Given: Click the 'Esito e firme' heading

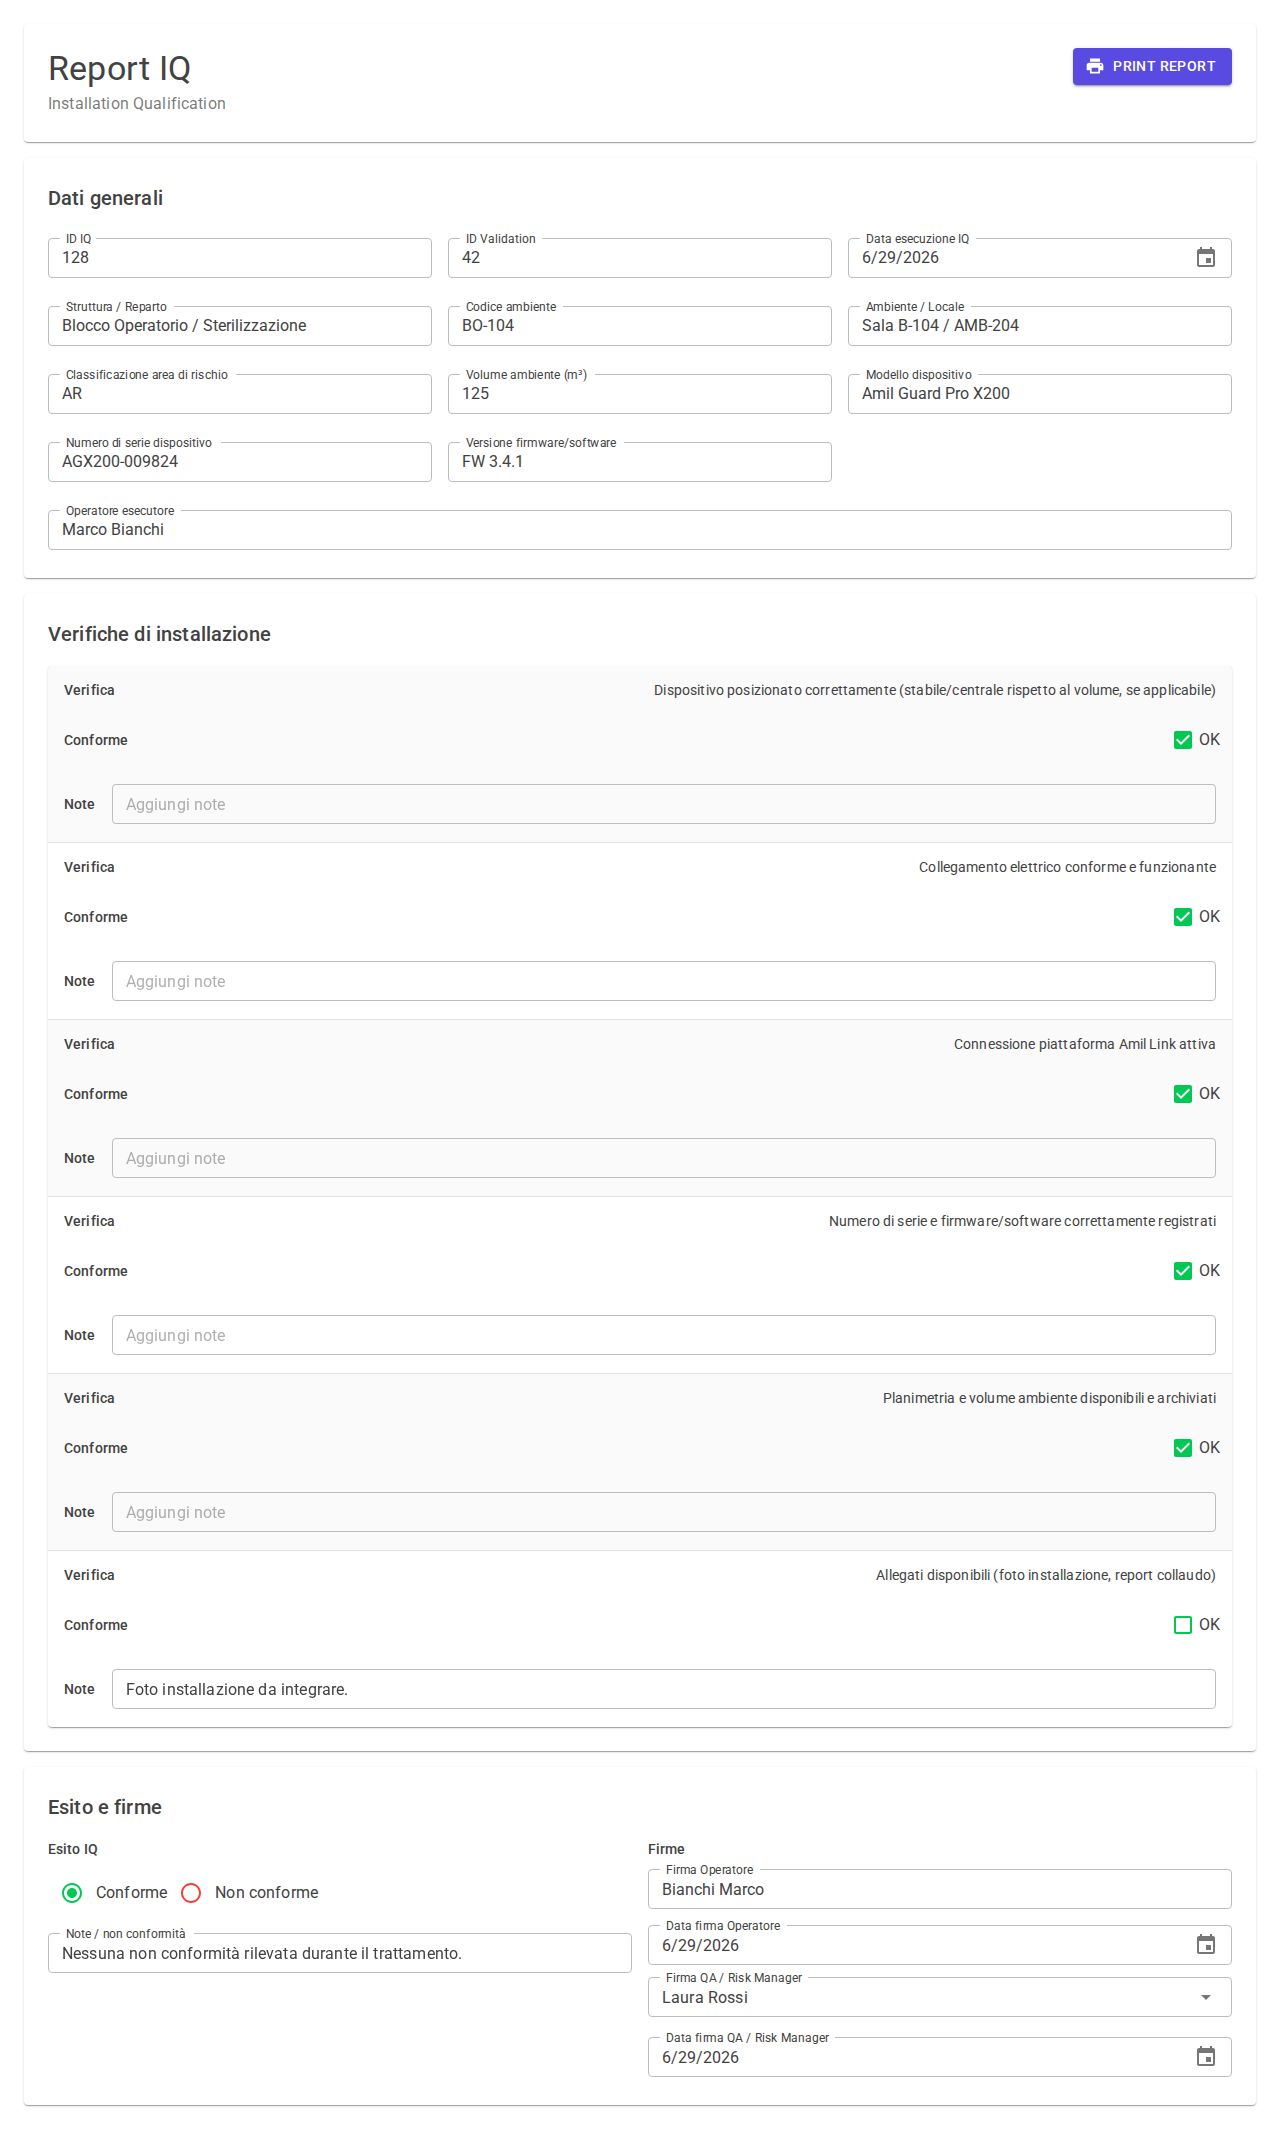Looking at the screenshot, I should 105,1807.
